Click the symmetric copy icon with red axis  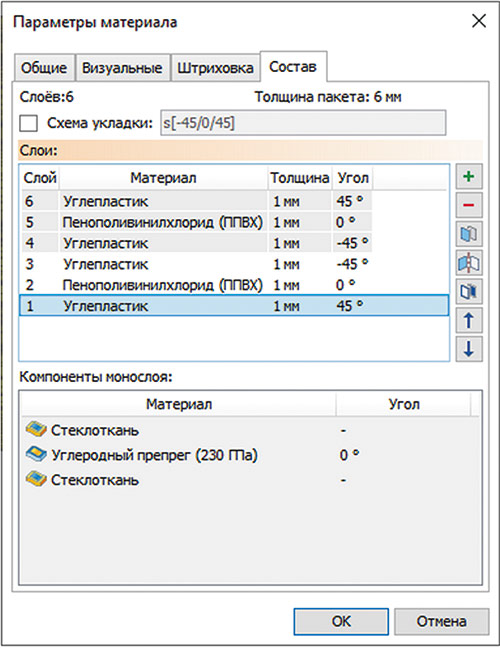pos(469,263)
